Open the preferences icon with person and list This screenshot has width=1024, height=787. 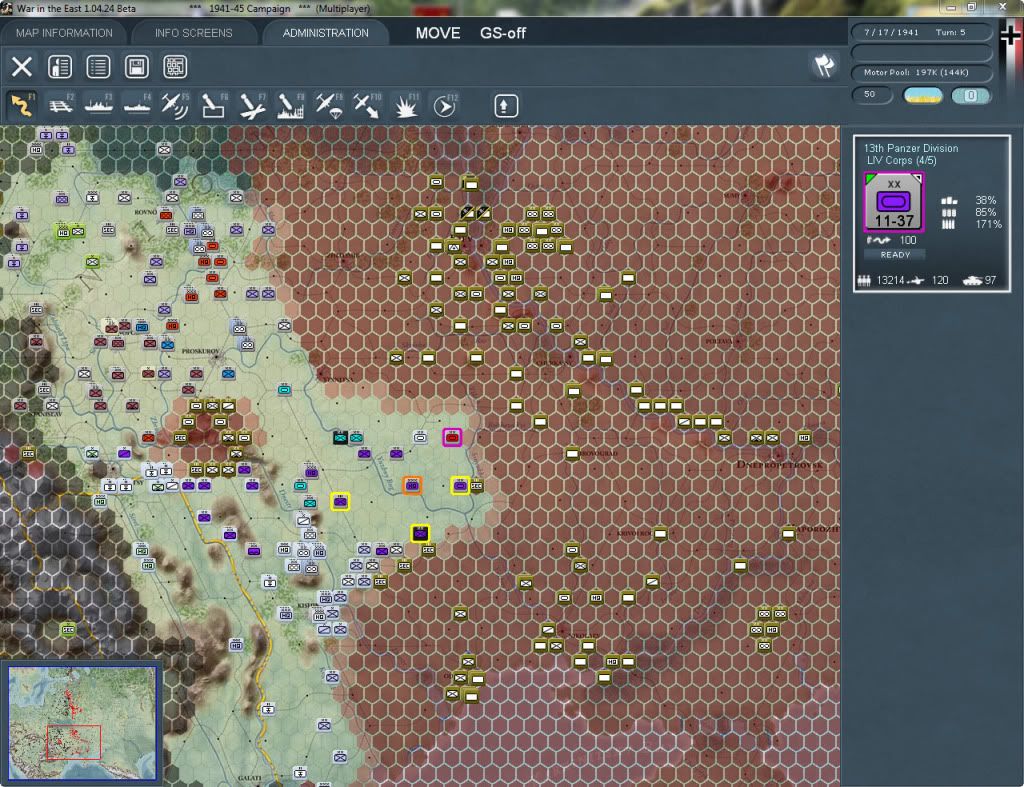tap(60, 67)
